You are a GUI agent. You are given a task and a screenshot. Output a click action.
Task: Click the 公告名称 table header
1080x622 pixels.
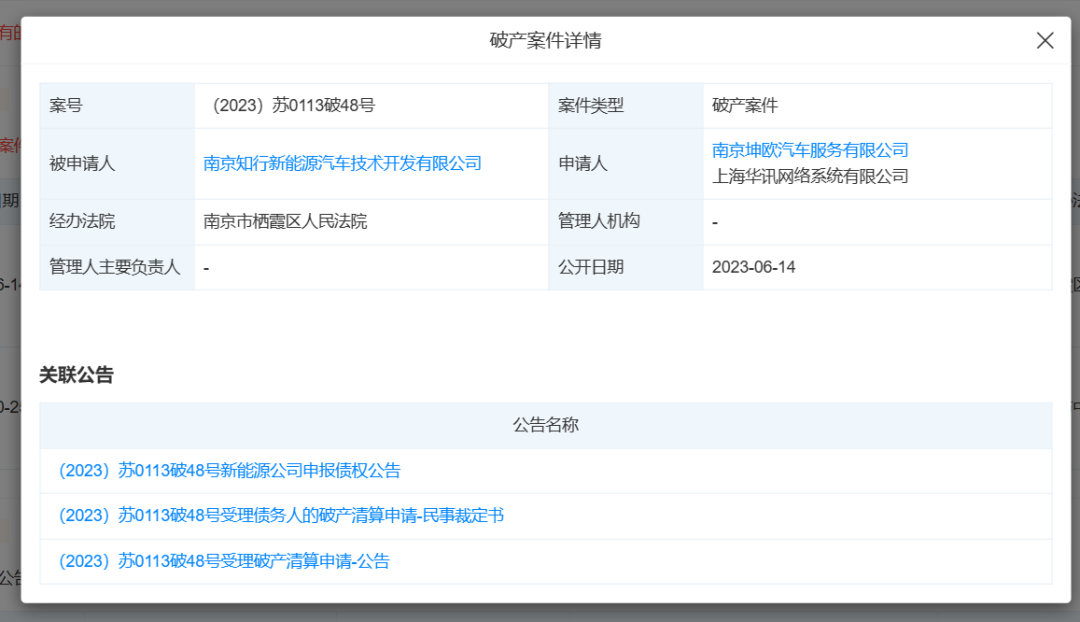coord(546,425)
